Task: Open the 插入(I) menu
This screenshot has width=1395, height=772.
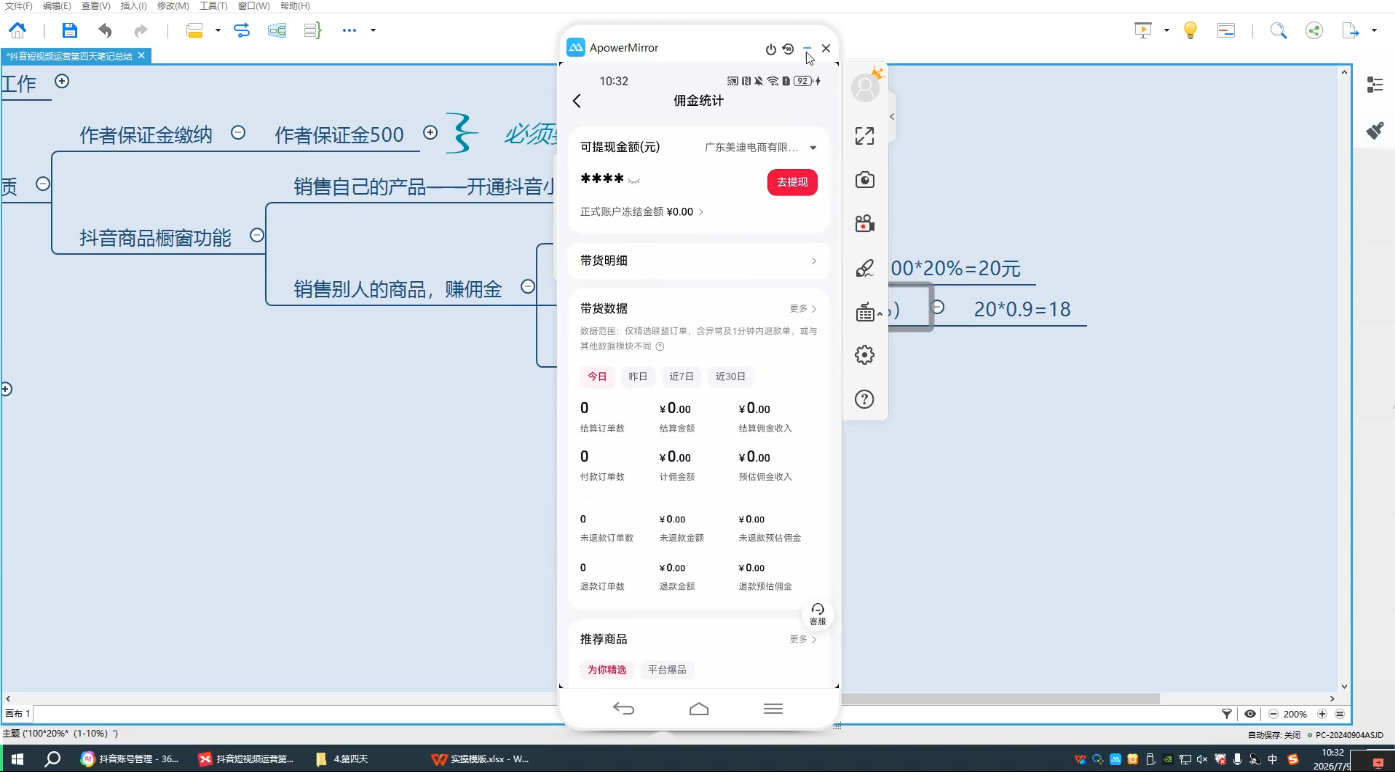Action: [134, 6]
